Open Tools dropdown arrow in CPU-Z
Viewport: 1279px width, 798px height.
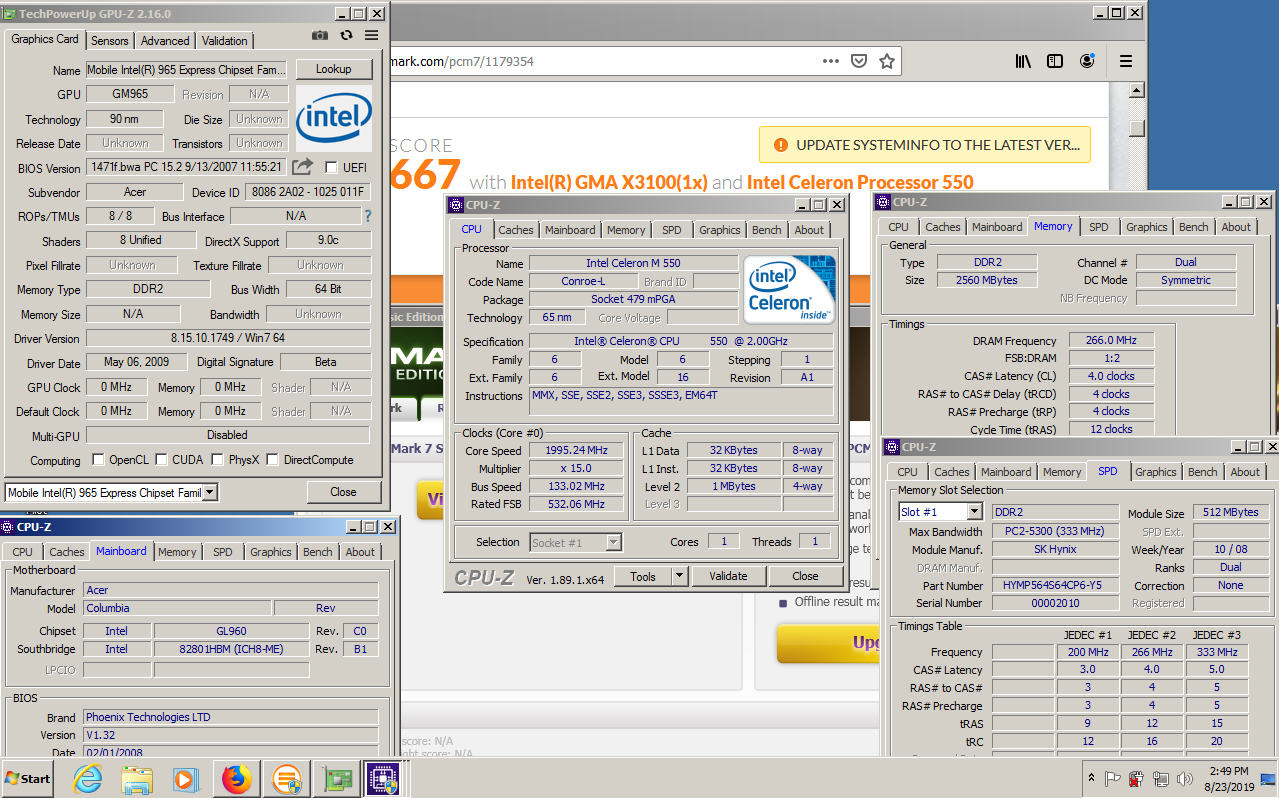click(679, 576)
